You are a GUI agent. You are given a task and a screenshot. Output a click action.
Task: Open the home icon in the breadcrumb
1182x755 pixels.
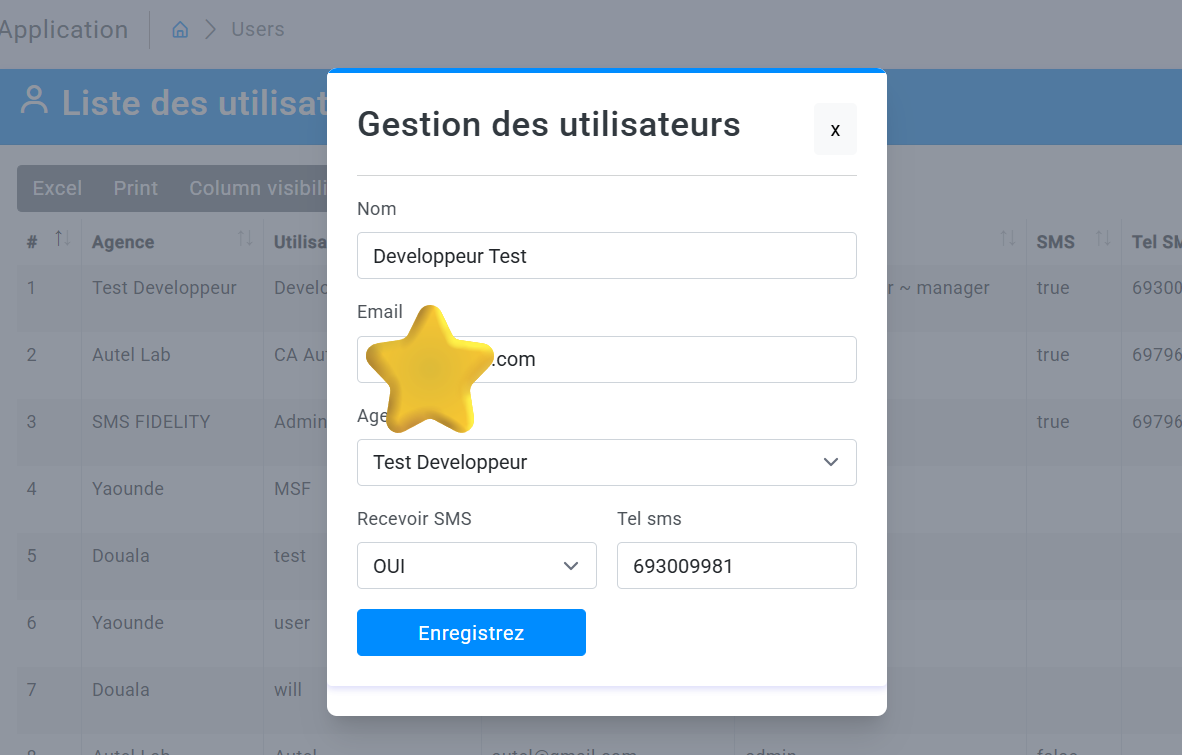point(179,29)
